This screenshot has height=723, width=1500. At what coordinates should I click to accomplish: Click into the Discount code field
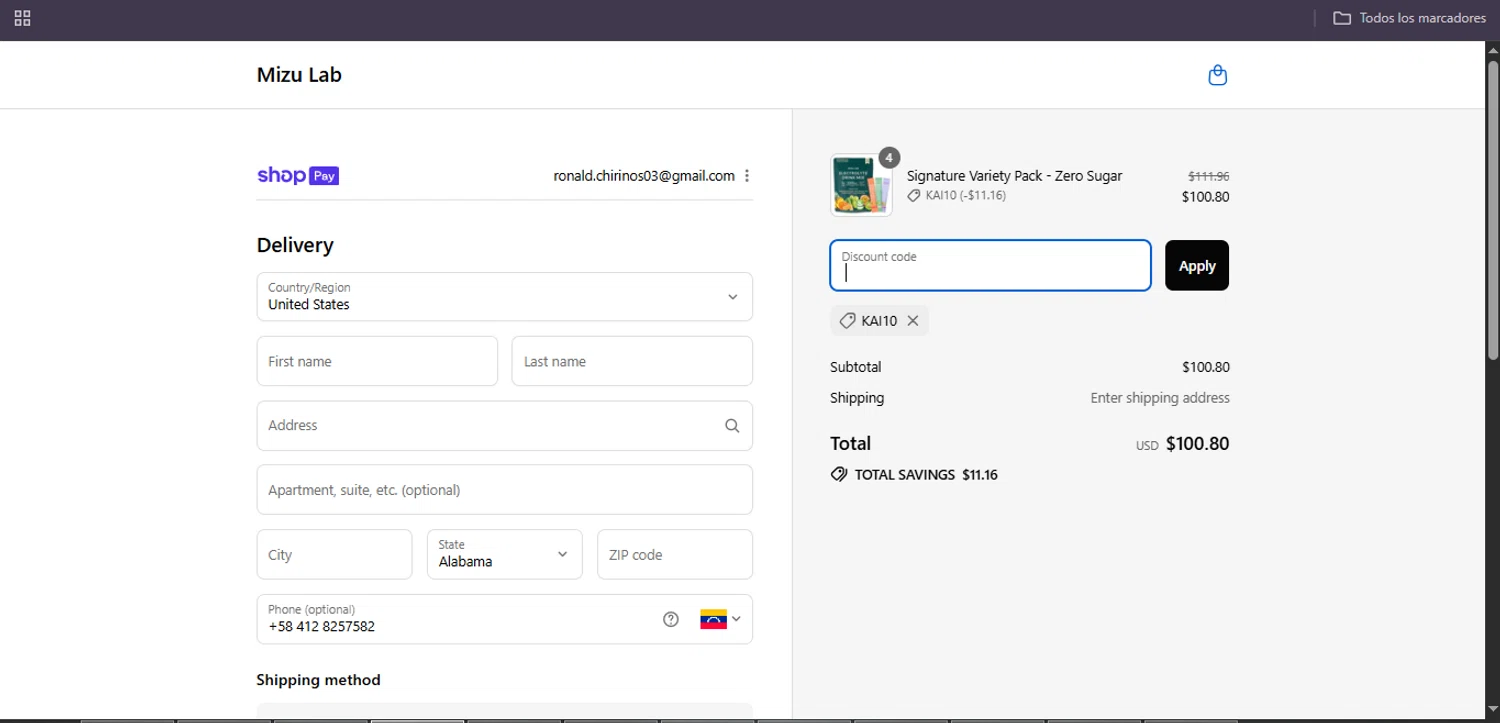[x=990, y=265]
